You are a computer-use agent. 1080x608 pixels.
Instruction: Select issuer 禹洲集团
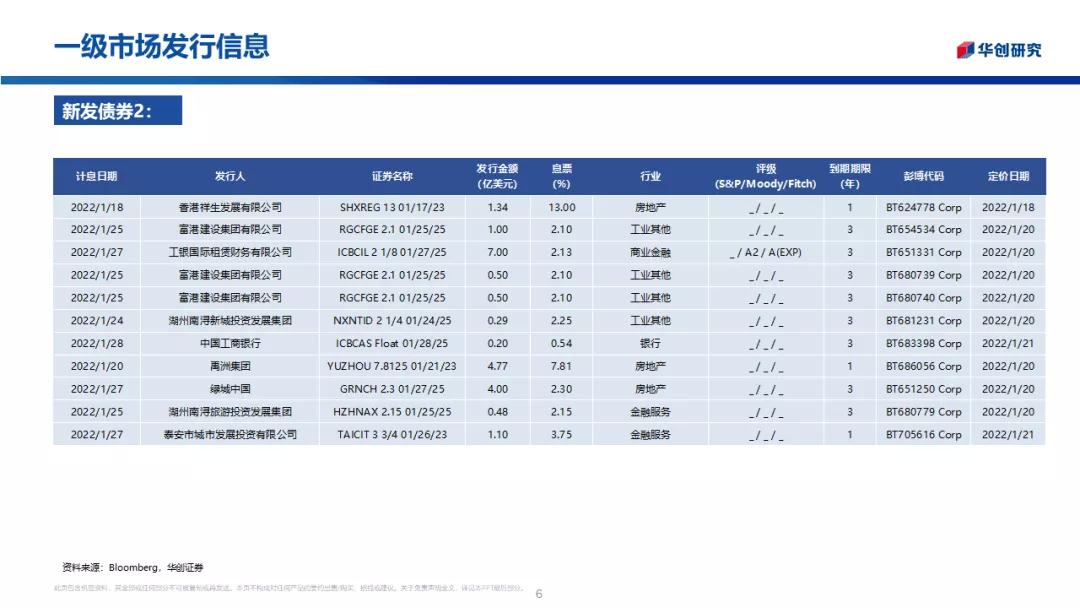[230, 366]
